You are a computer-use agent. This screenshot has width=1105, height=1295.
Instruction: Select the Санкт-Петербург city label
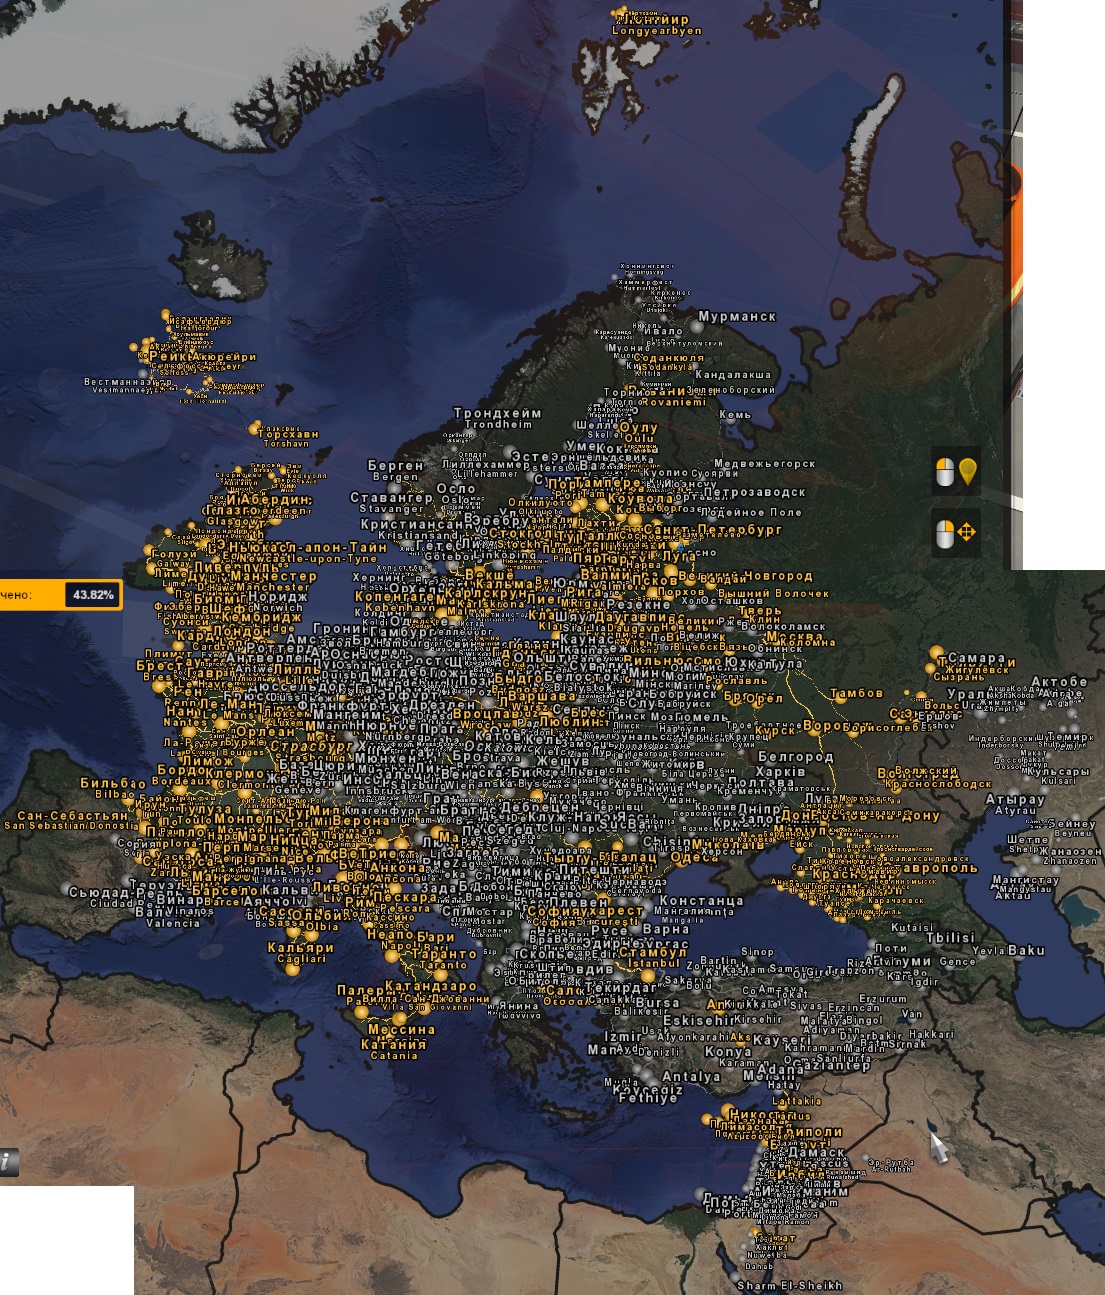pyautogui.click(x=714, y=529)
